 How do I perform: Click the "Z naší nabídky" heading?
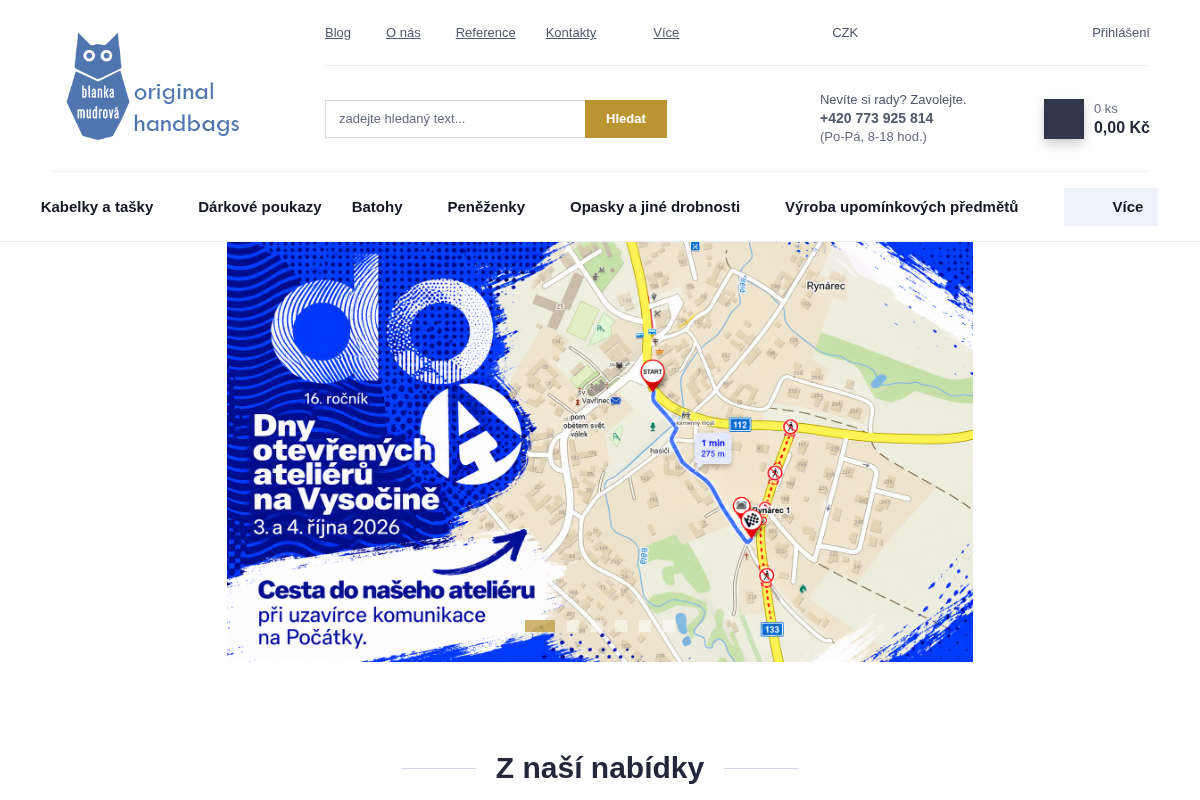coord(600,768)
